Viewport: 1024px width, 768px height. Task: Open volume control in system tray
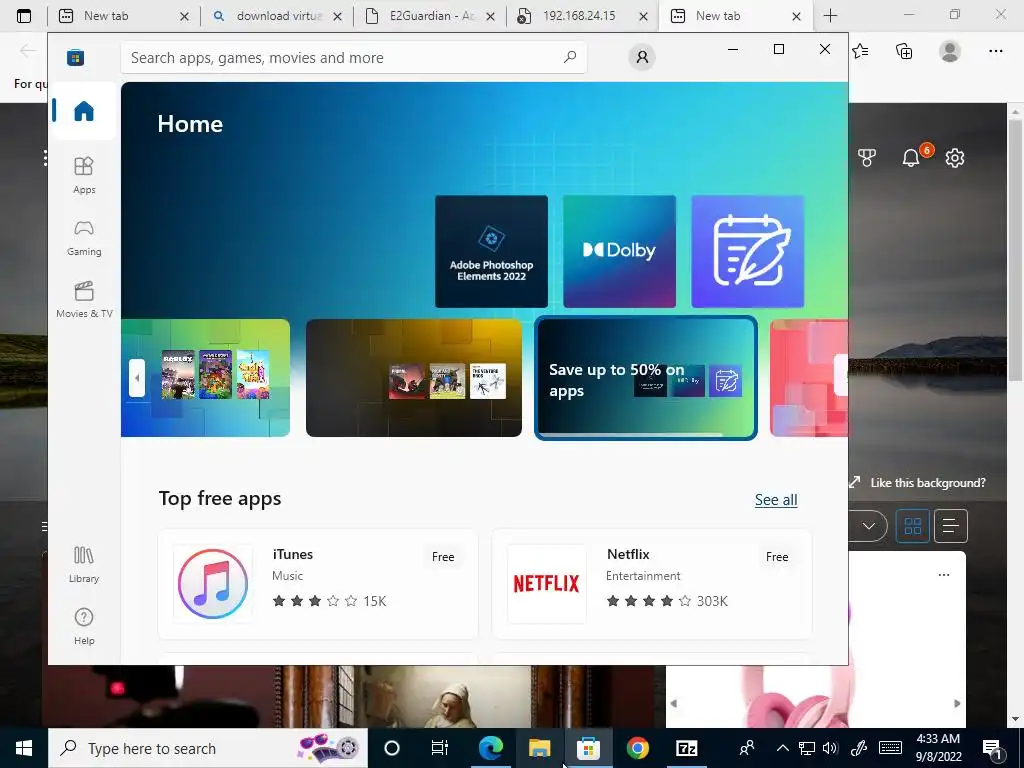830,748
